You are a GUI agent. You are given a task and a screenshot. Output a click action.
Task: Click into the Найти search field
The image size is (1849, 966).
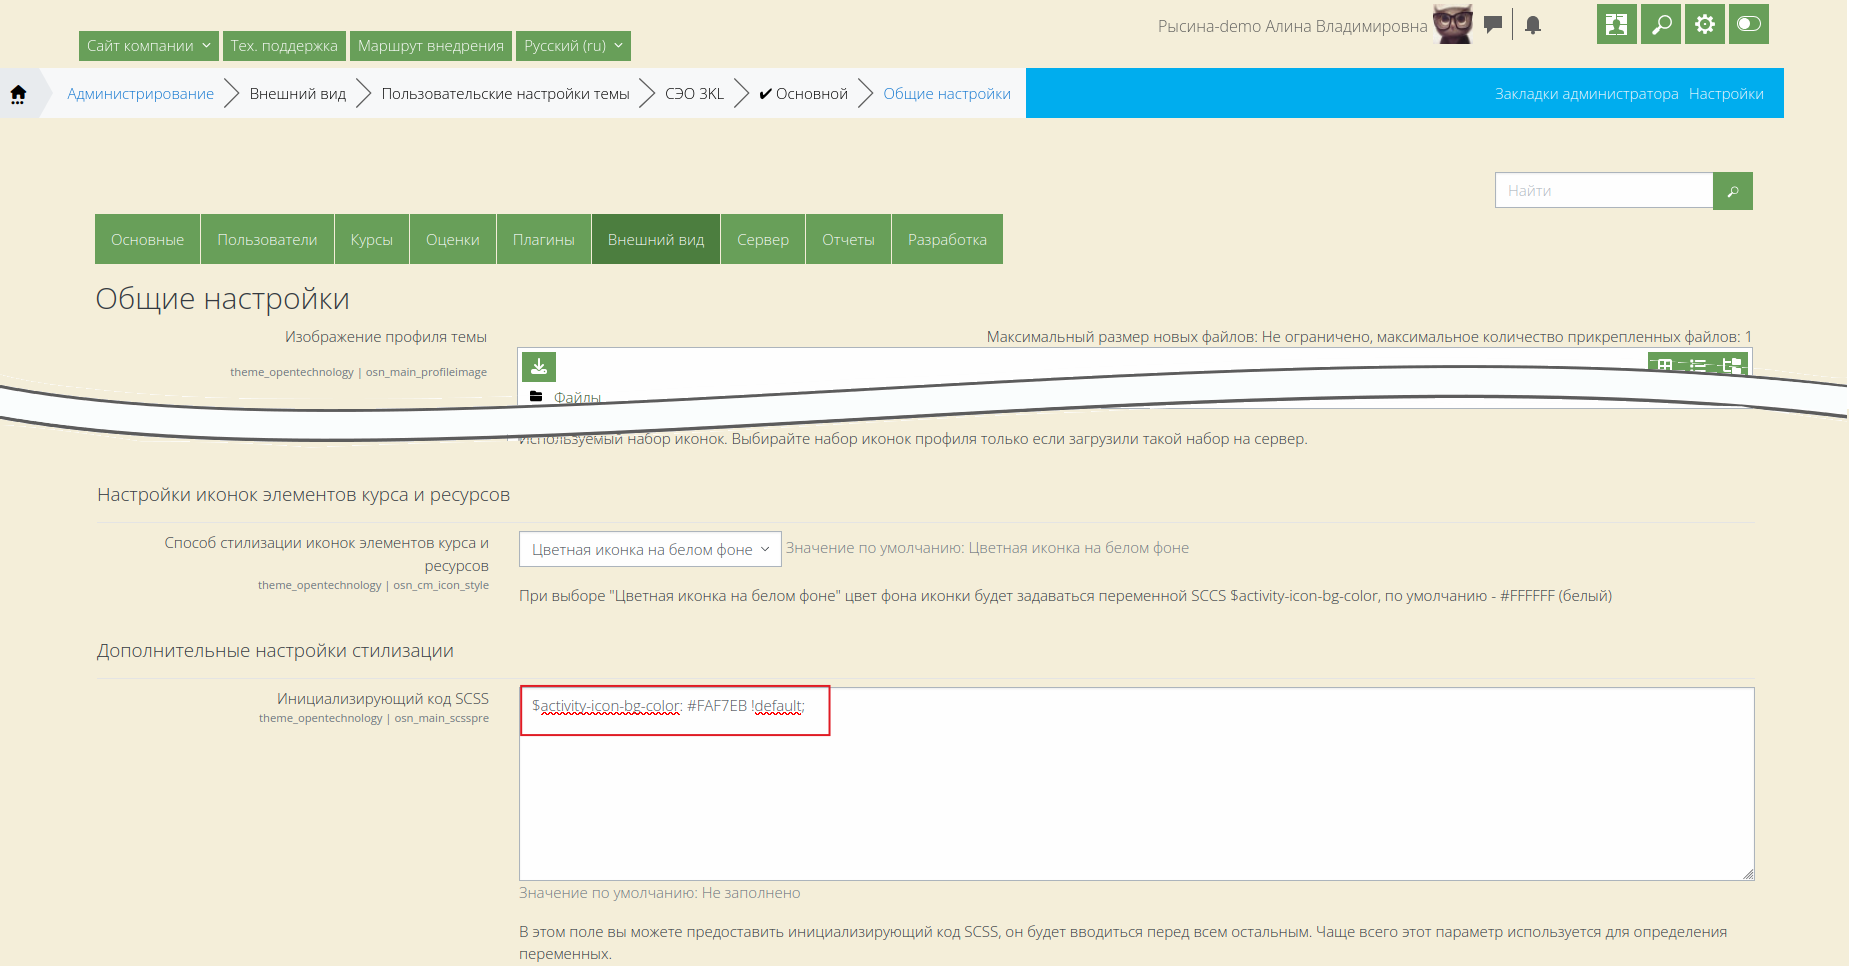pos(1603,191)
